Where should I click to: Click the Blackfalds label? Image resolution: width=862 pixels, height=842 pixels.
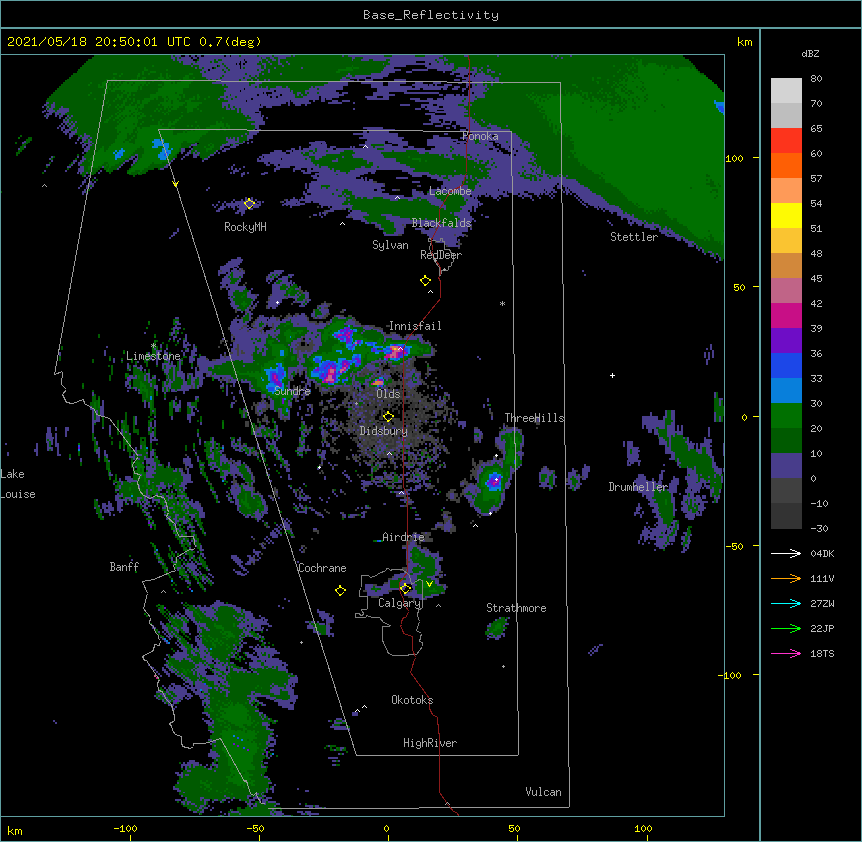(x=441, y=223)
